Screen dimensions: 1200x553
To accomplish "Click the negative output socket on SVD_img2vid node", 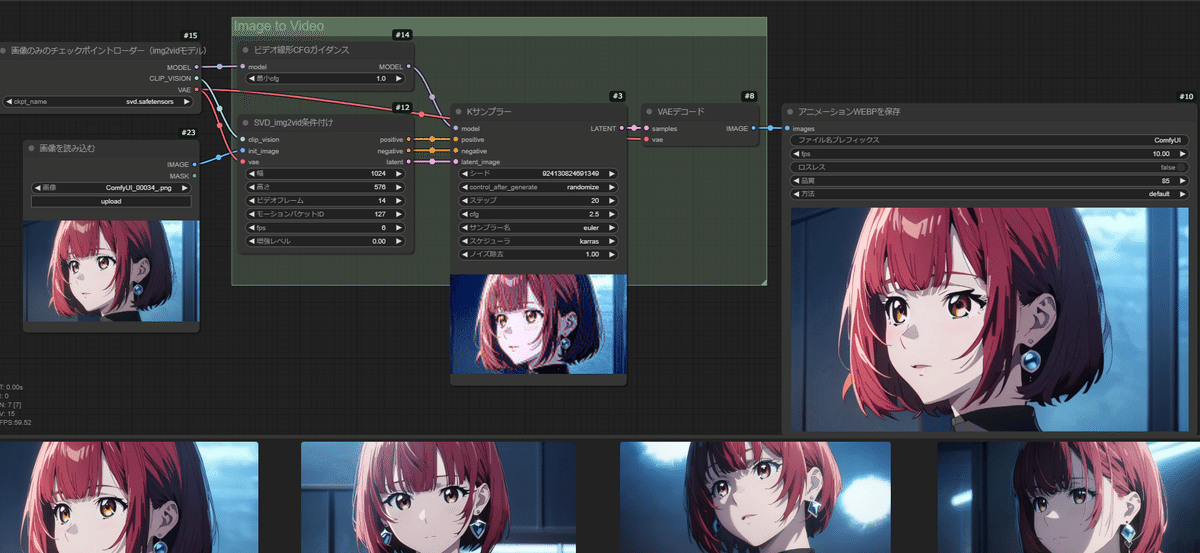I will coord(410,150).
